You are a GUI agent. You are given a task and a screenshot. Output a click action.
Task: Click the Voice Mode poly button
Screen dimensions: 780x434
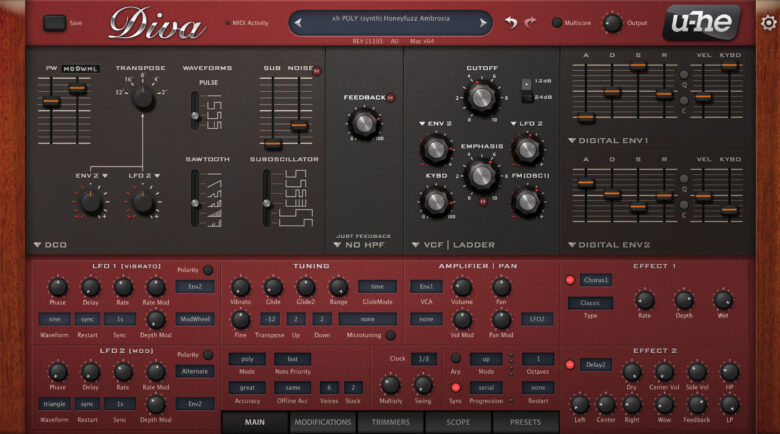point(247,359)
